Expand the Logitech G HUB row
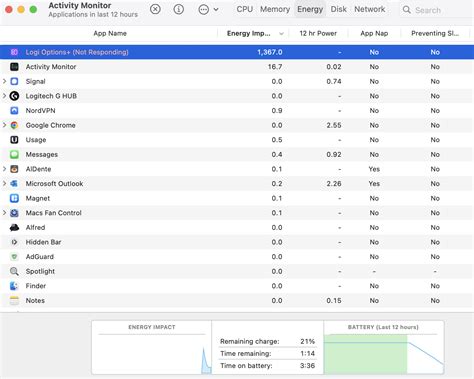Viewport: 474px width, 379px height. (x=4, y=96)
